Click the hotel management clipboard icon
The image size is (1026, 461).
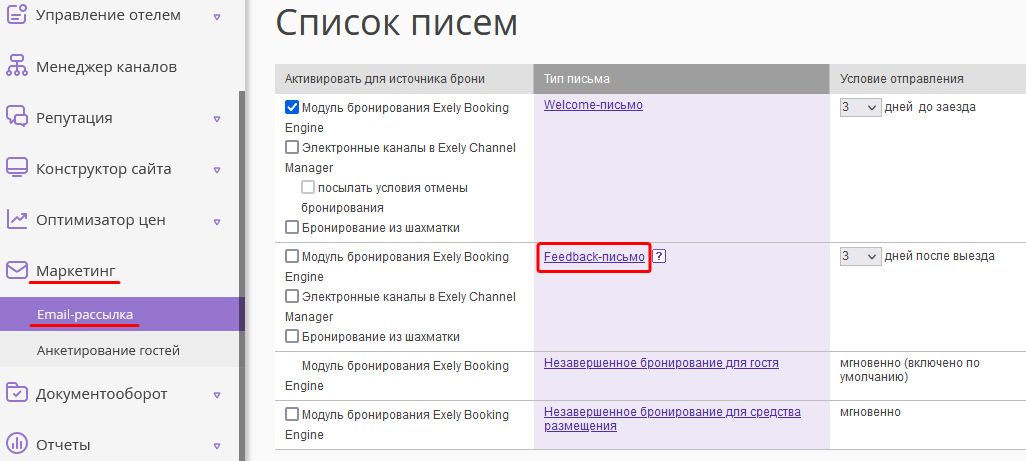coord(17,14)
